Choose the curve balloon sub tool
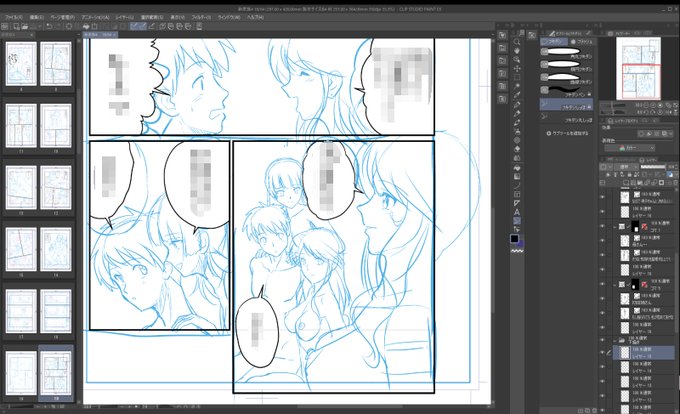The width and height of the screenshot is (680, 414). pyautogui.click(x=566, y=77)
